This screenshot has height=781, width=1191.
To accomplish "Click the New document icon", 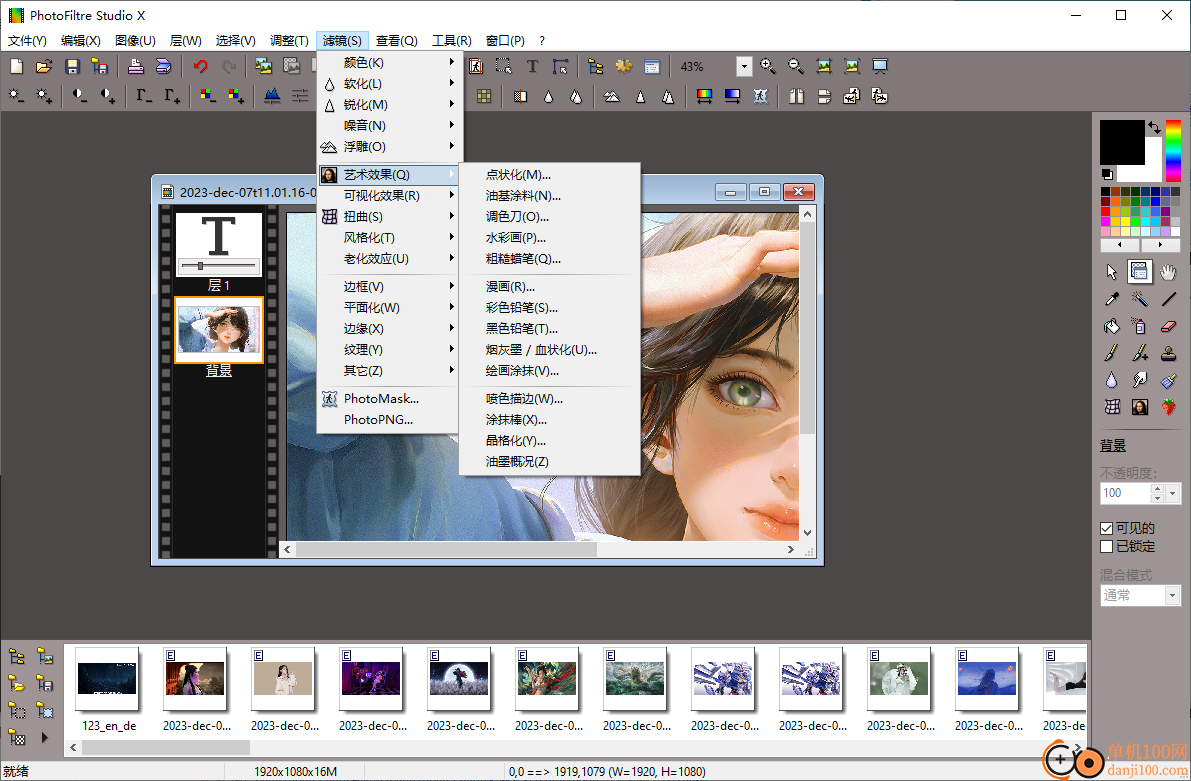I will pyautogui.click(x=16, y=67).
